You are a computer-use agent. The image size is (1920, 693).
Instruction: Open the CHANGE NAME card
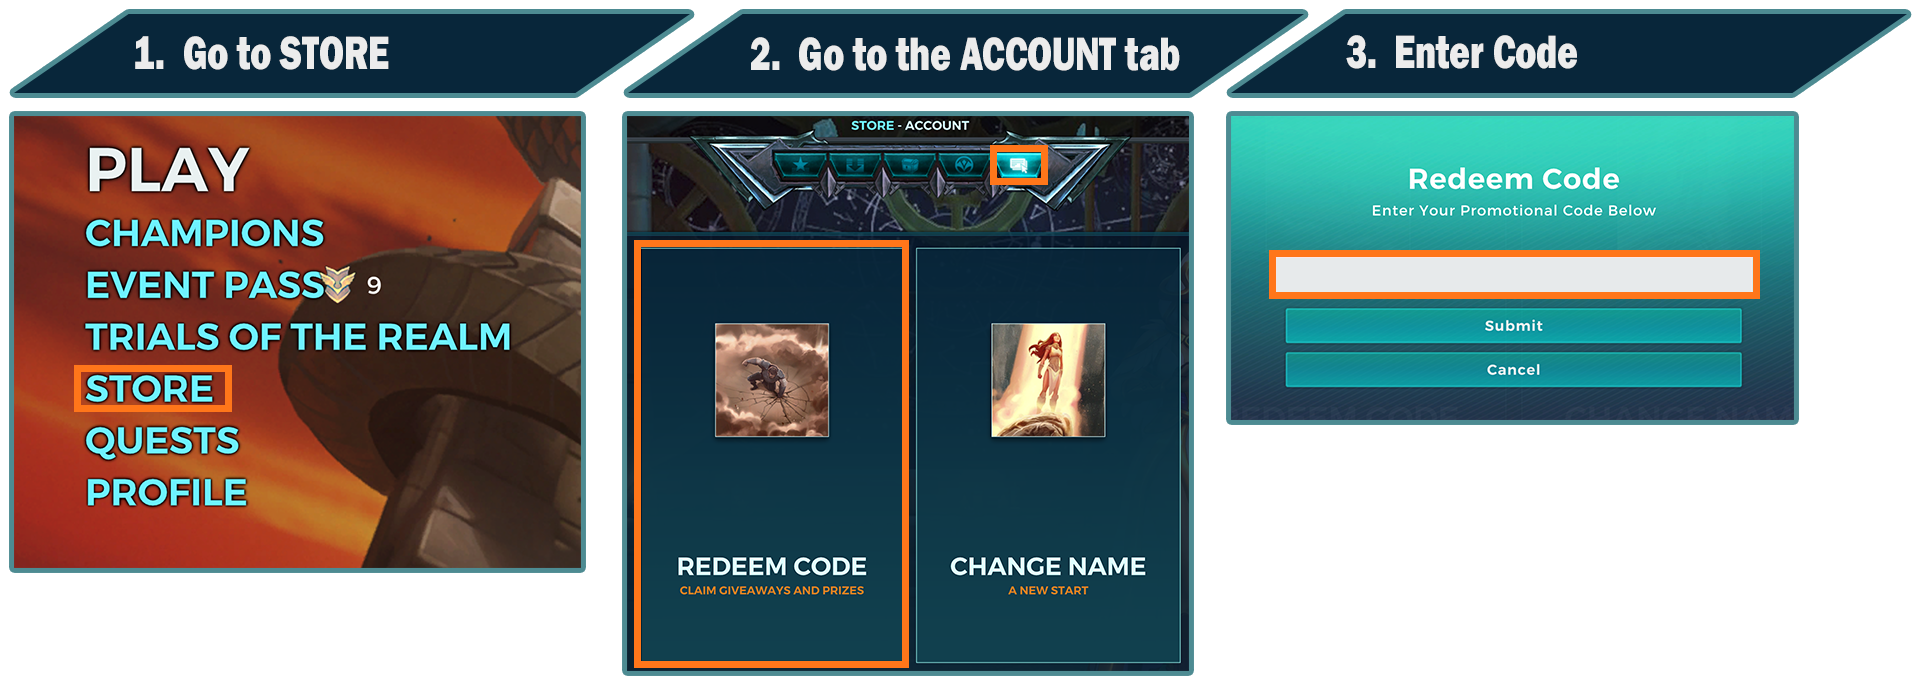(x=1048, y=455)
